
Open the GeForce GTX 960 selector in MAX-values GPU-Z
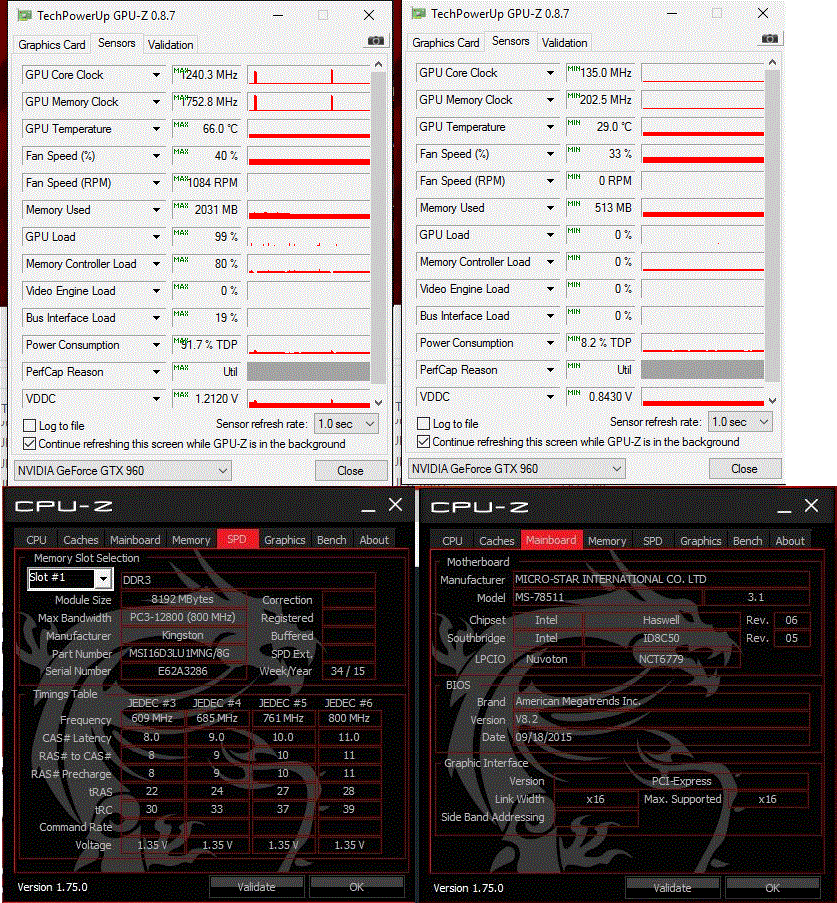click(123, 471)
